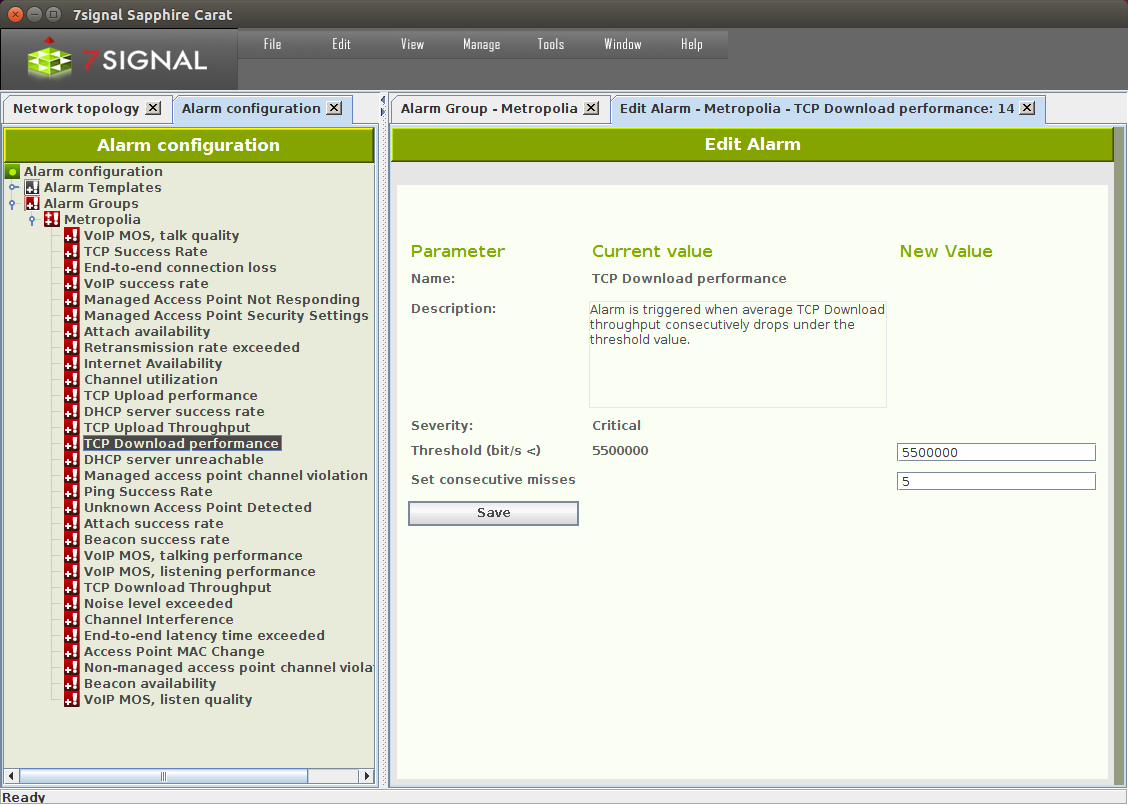This screenshot has height=805, width=1128.
Task: Open the Edit menu
Action: point(341,44)
